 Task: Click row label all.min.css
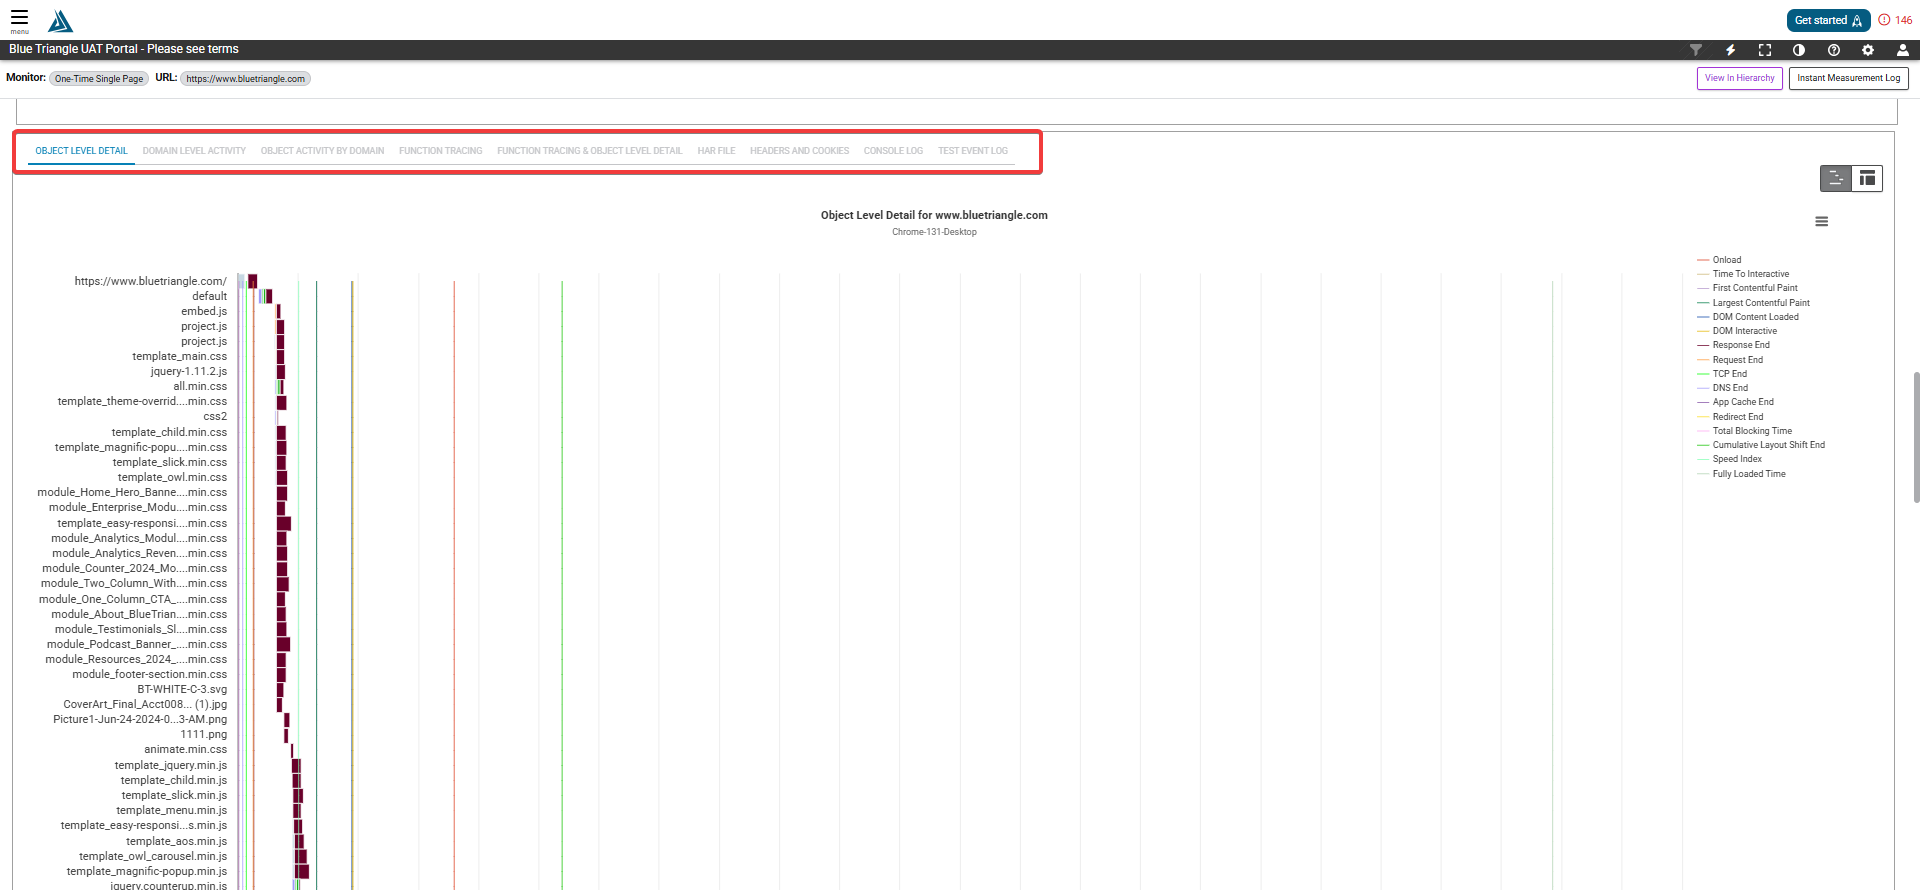tap(200, 386)
